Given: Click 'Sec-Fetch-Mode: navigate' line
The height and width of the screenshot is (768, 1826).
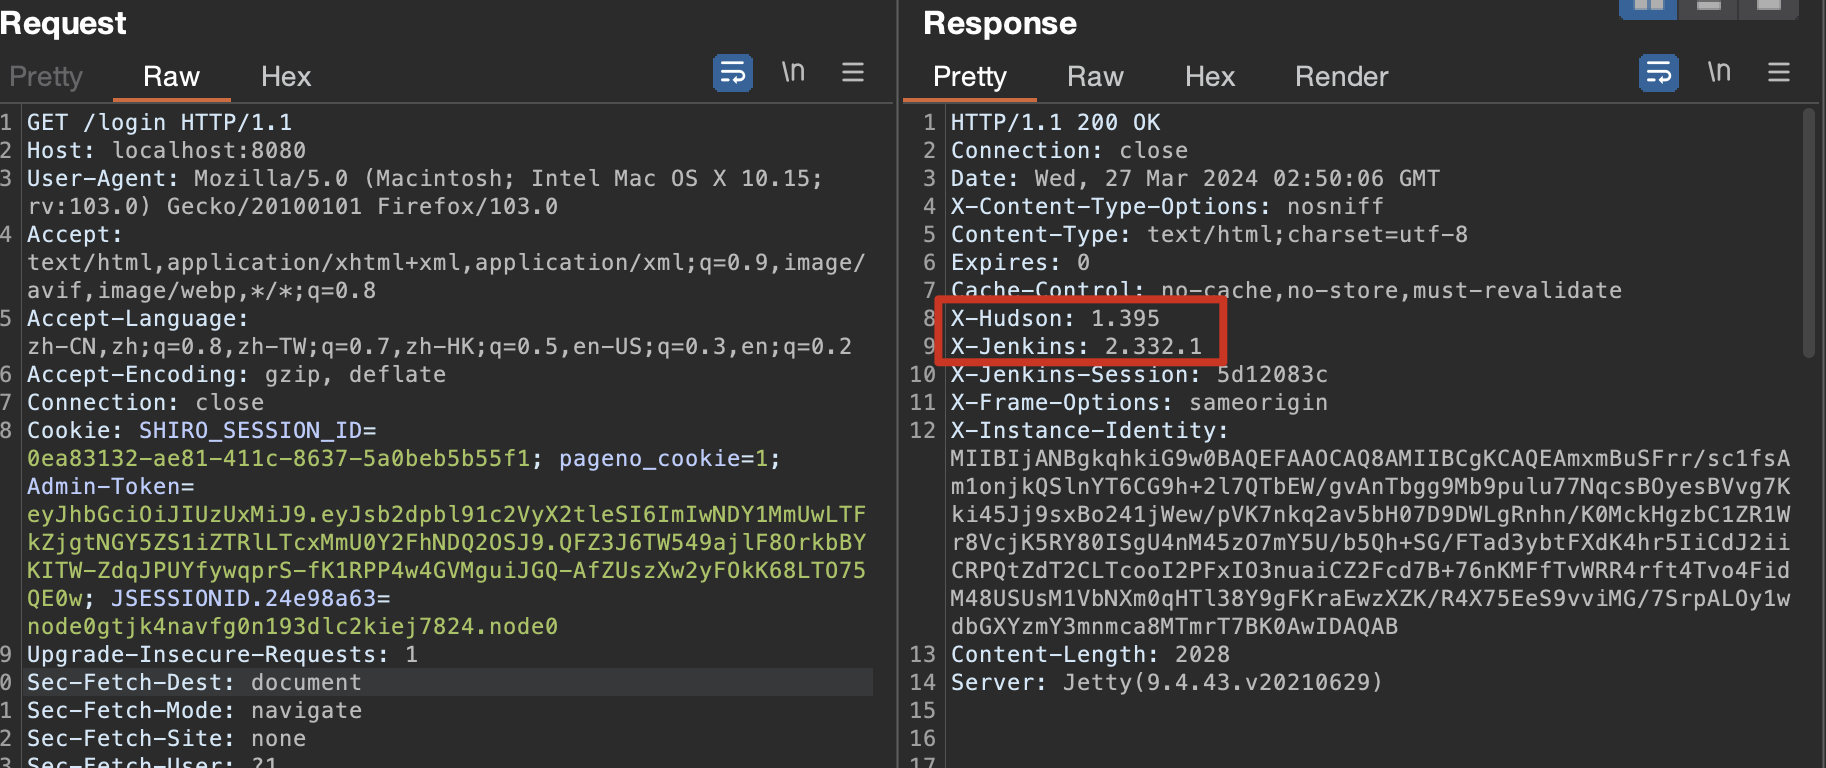Looking at the screenshot, I should point(194,710).
